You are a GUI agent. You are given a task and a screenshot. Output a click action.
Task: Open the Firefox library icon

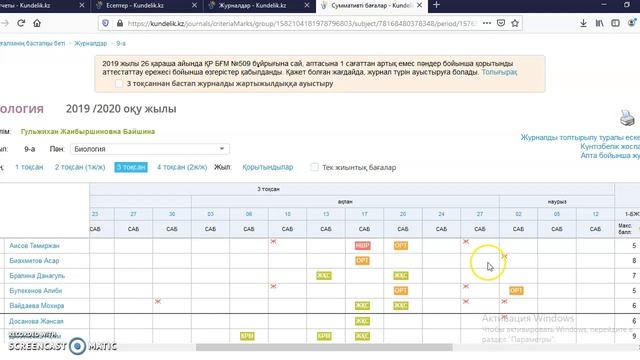pos(599,23)
